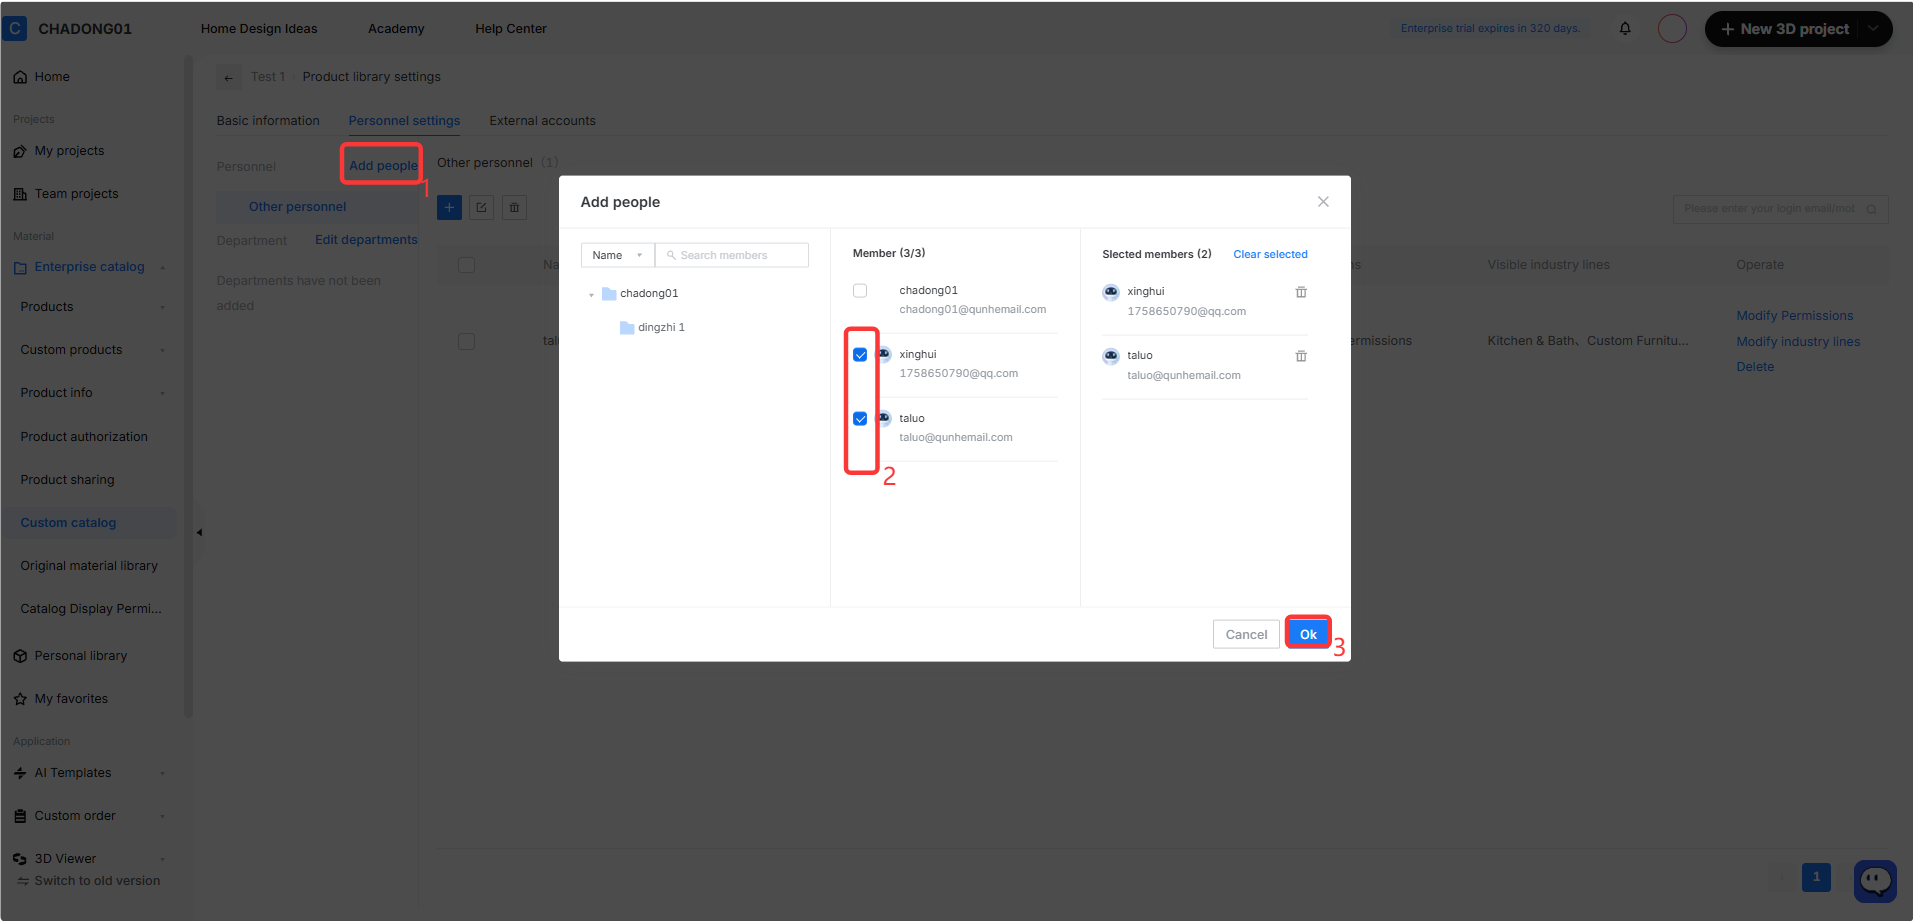Image resolution: width=1913 pixels, height=921 pixels.
Task: Uncheck the taluo member checkbox
Action: (x=860, y=419)
